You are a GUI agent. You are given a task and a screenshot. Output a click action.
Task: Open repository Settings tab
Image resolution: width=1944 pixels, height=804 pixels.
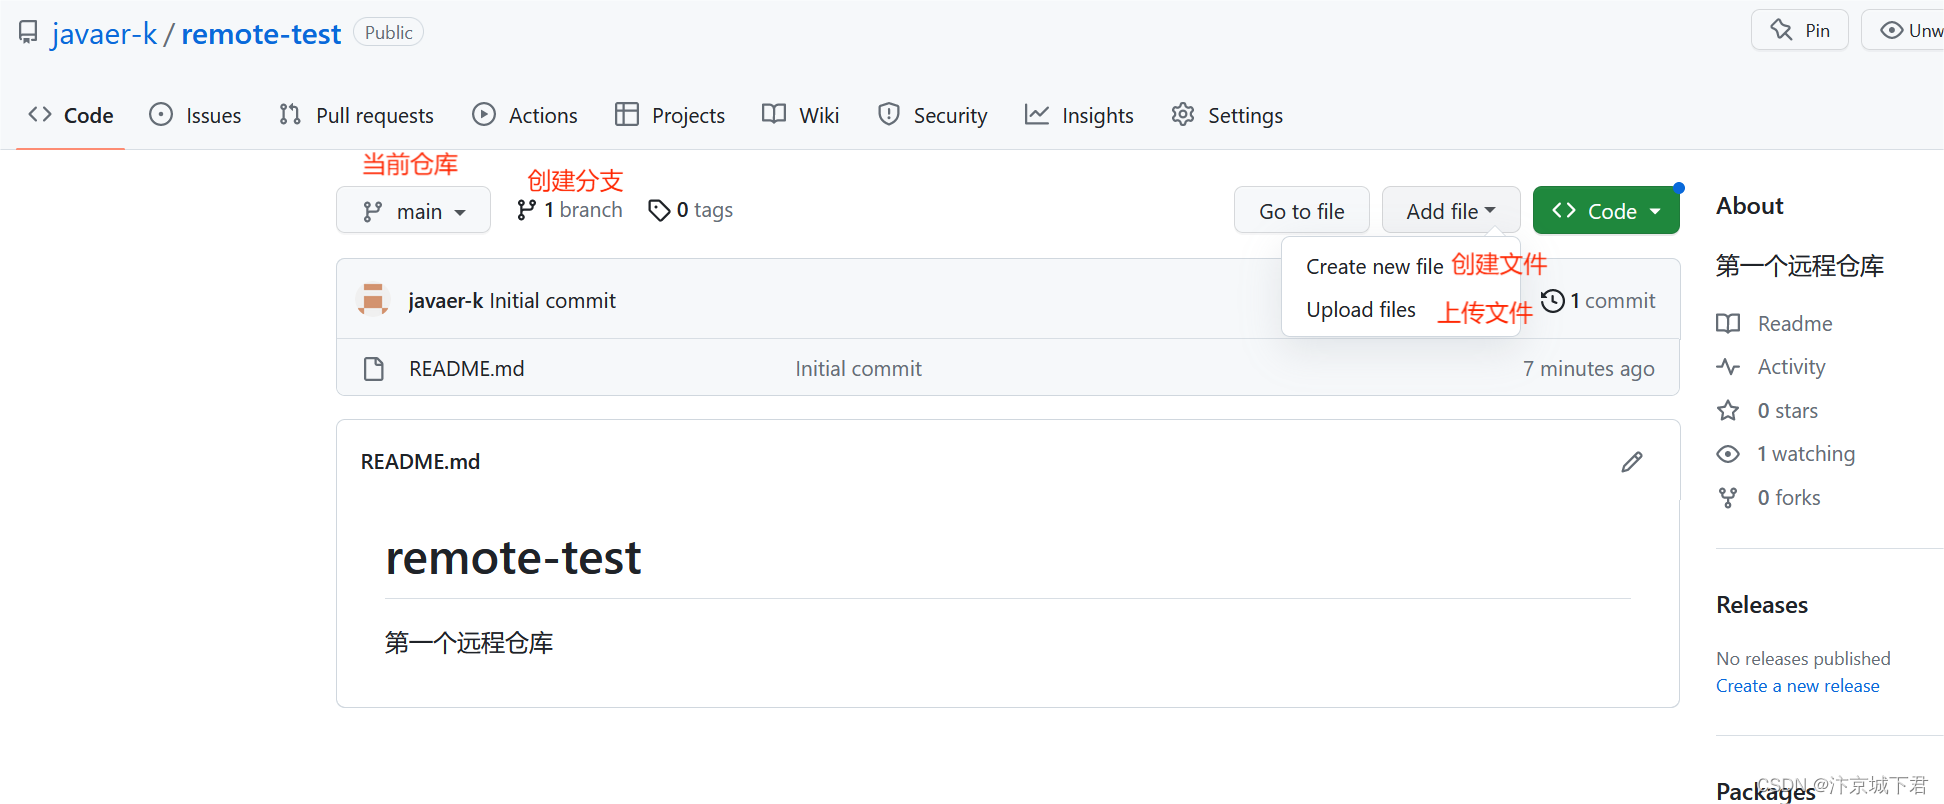point(1227,115)
